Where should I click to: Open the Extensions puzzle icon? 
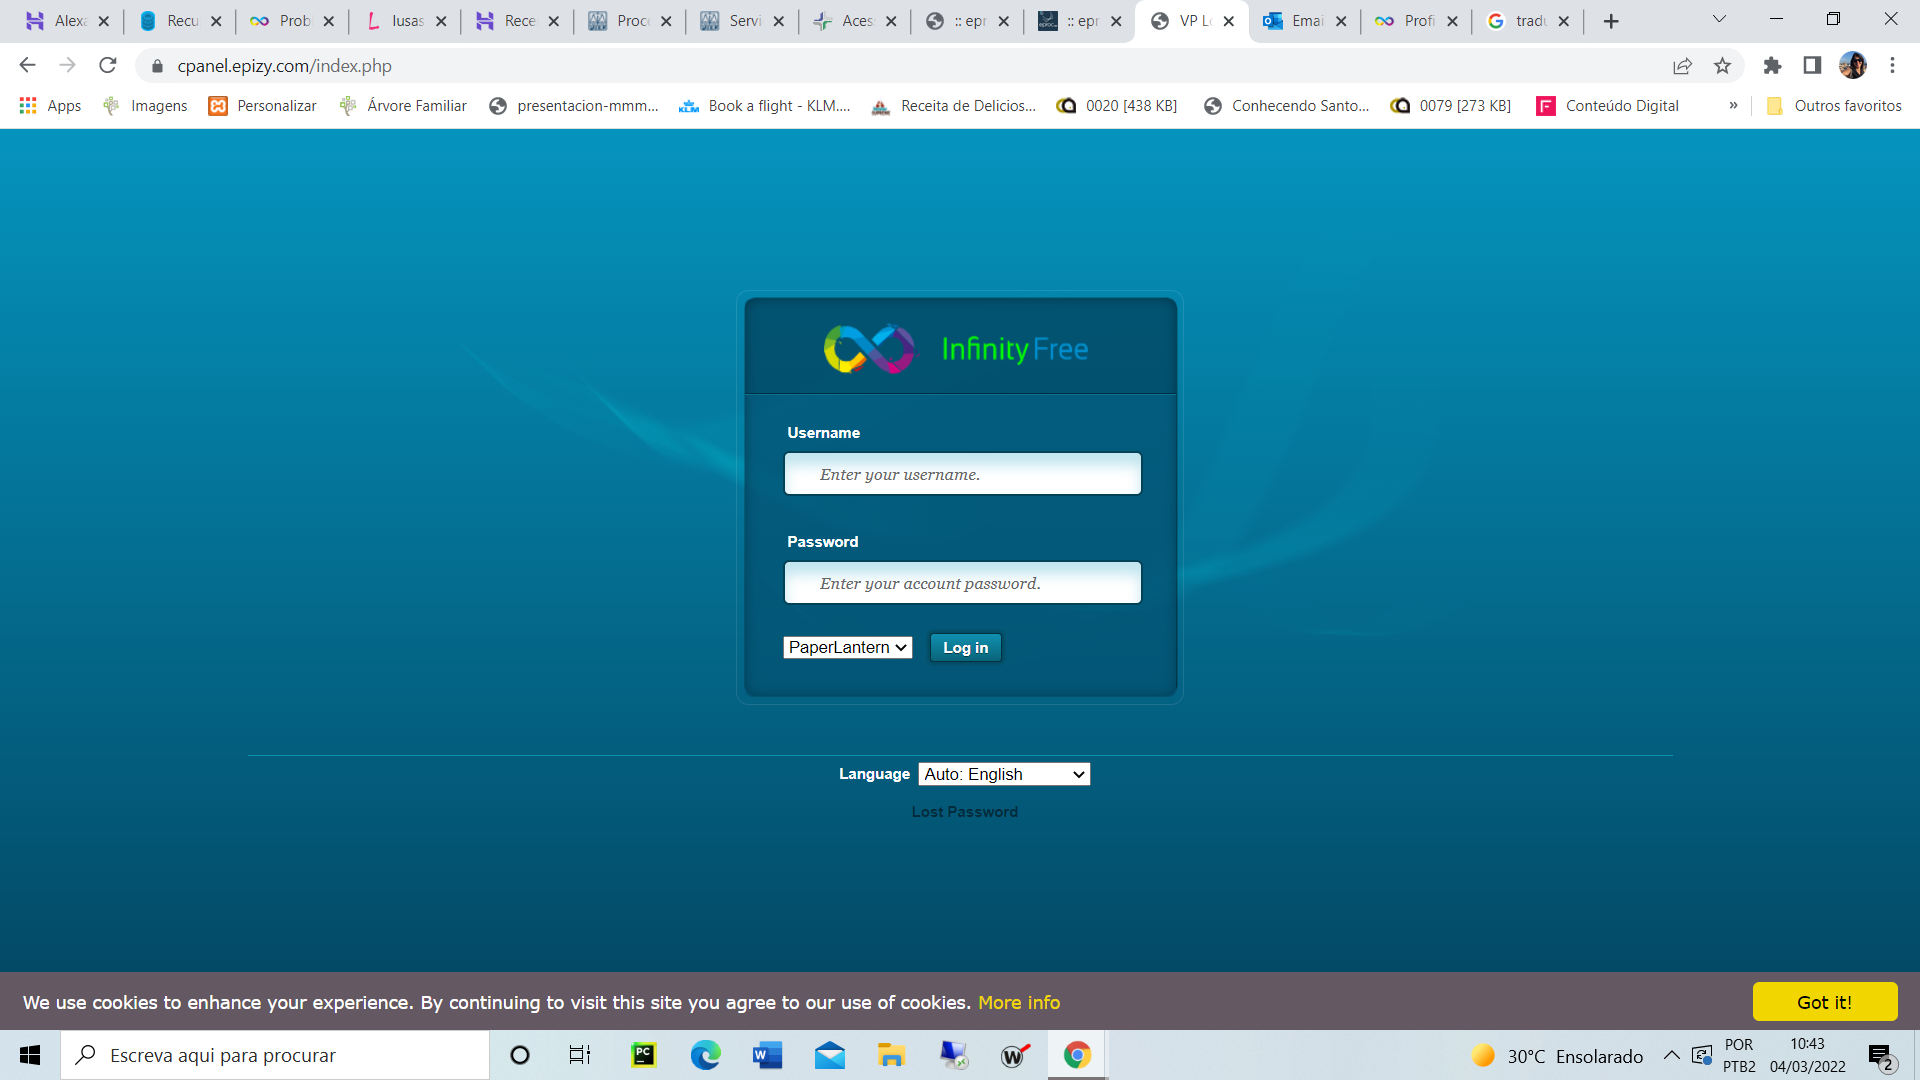tap(1773, 65)
